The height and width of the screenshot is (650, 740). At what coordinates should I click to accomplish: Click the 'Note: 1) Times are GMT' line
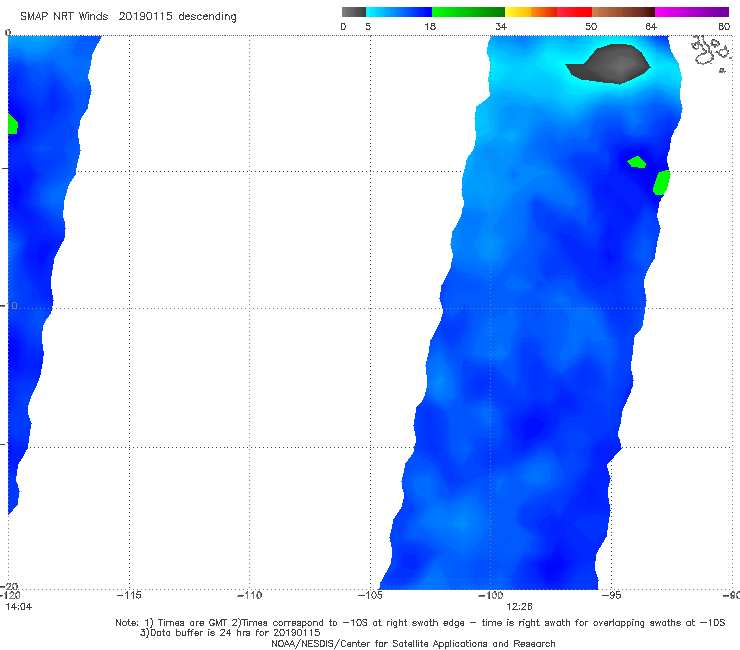pos(420,623)
